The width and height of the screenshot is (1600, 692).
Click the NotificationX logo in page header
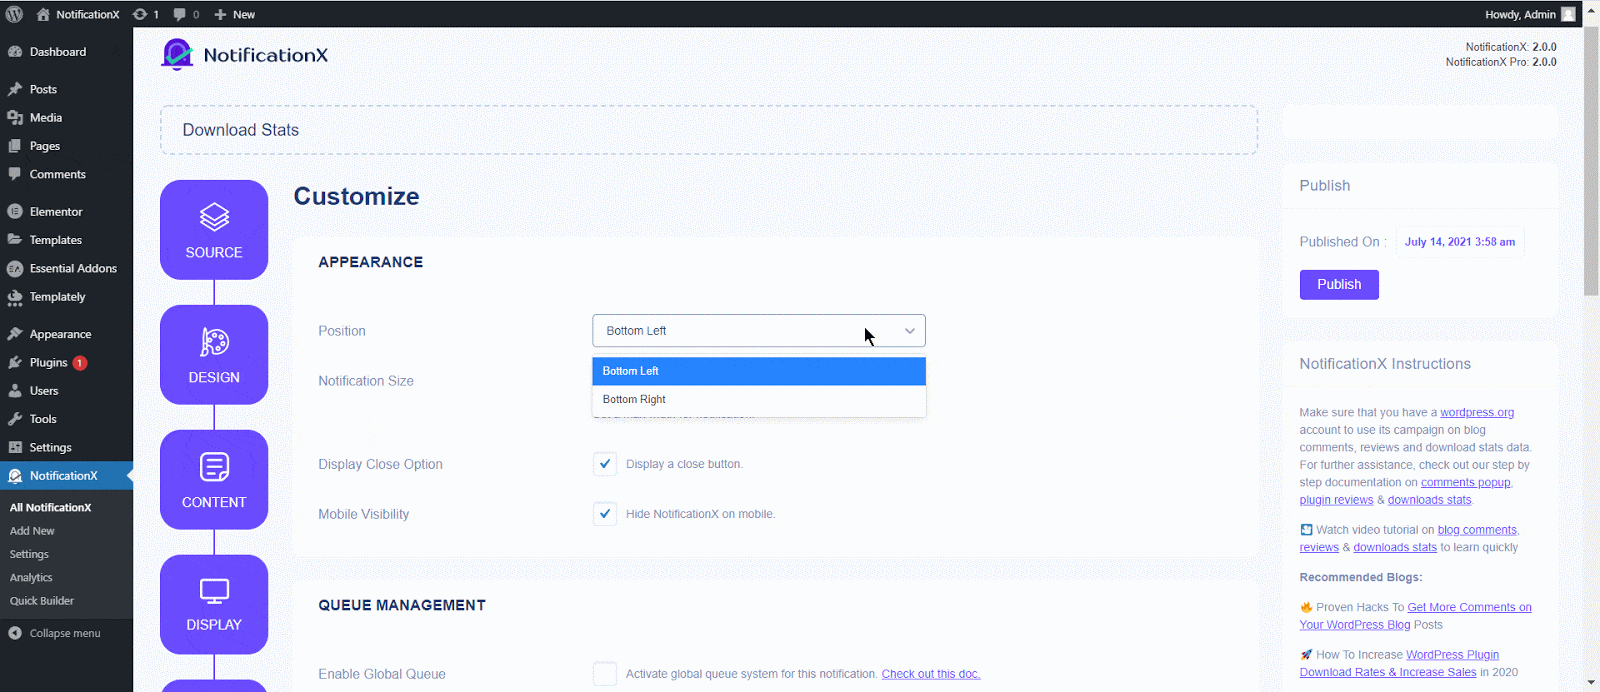[245, 55]
